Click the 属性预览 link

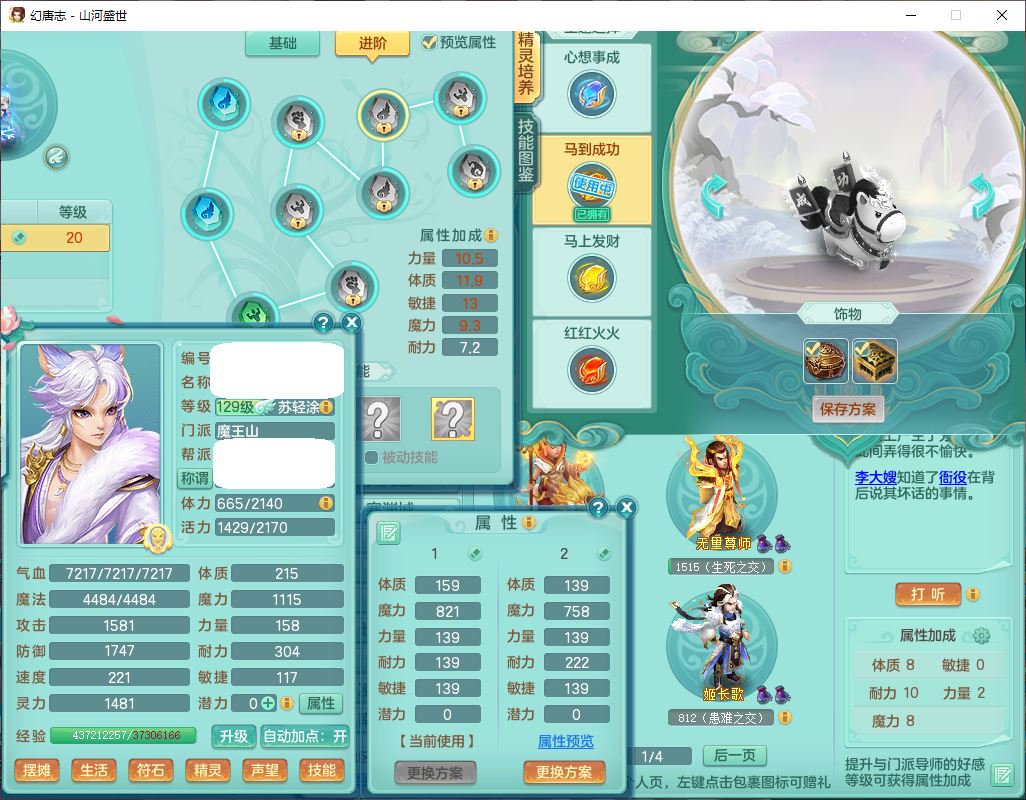tap(565, 741)
